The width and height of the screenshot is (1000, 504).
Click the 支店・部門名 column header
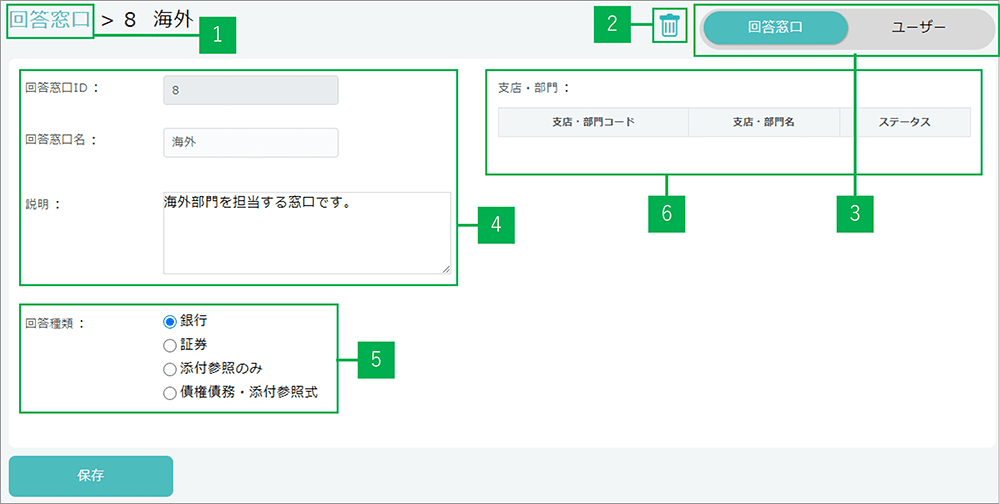click(x=763, y=122)
